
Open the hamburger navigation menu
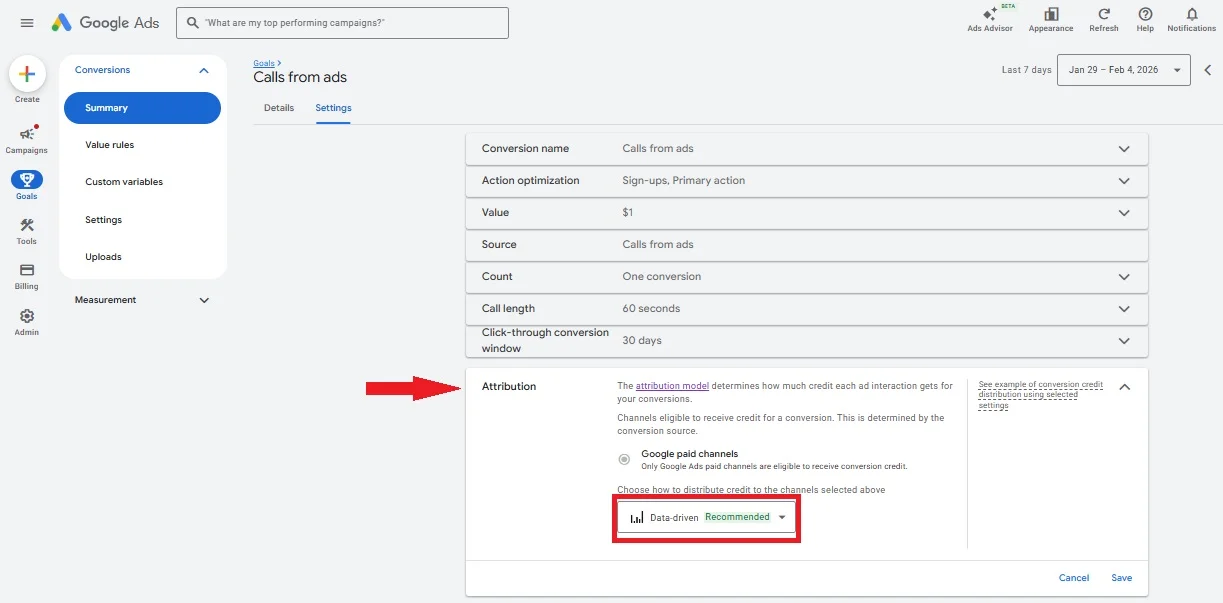coord(26,22)
